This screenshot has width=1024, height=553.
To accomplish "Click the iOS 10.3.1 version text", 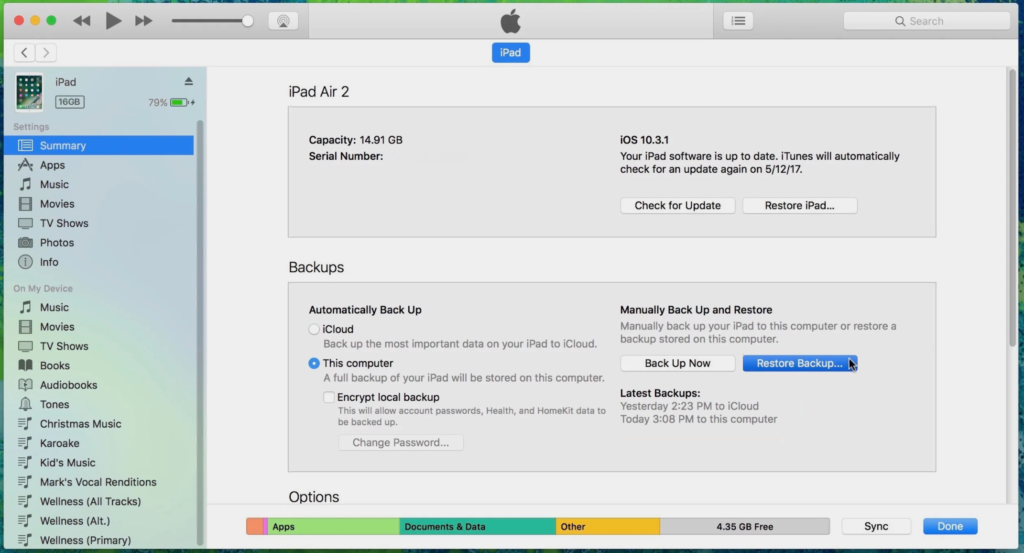I will coord(644,140).
